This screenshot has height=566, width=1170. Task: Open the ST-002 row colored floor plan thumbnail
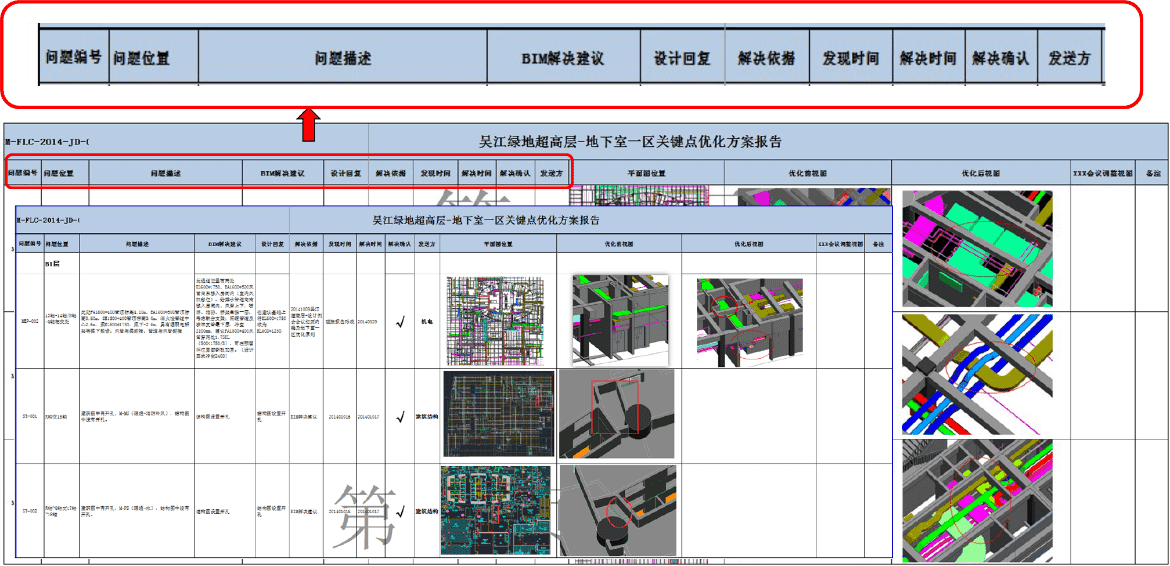click(x=497, y=510)
